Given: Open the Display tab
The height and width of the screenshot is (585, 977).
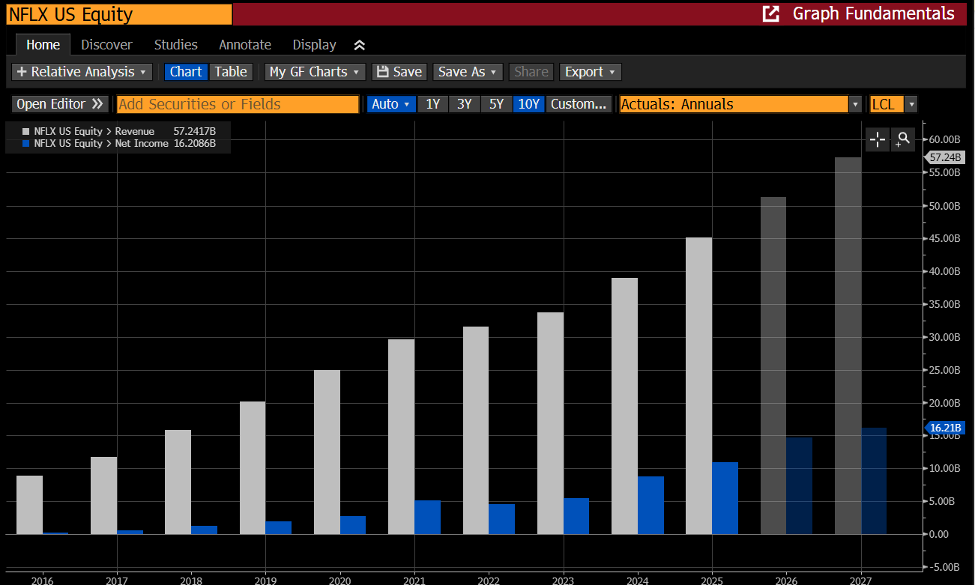Looking at the screenshot, I should (x=314, y=45).
